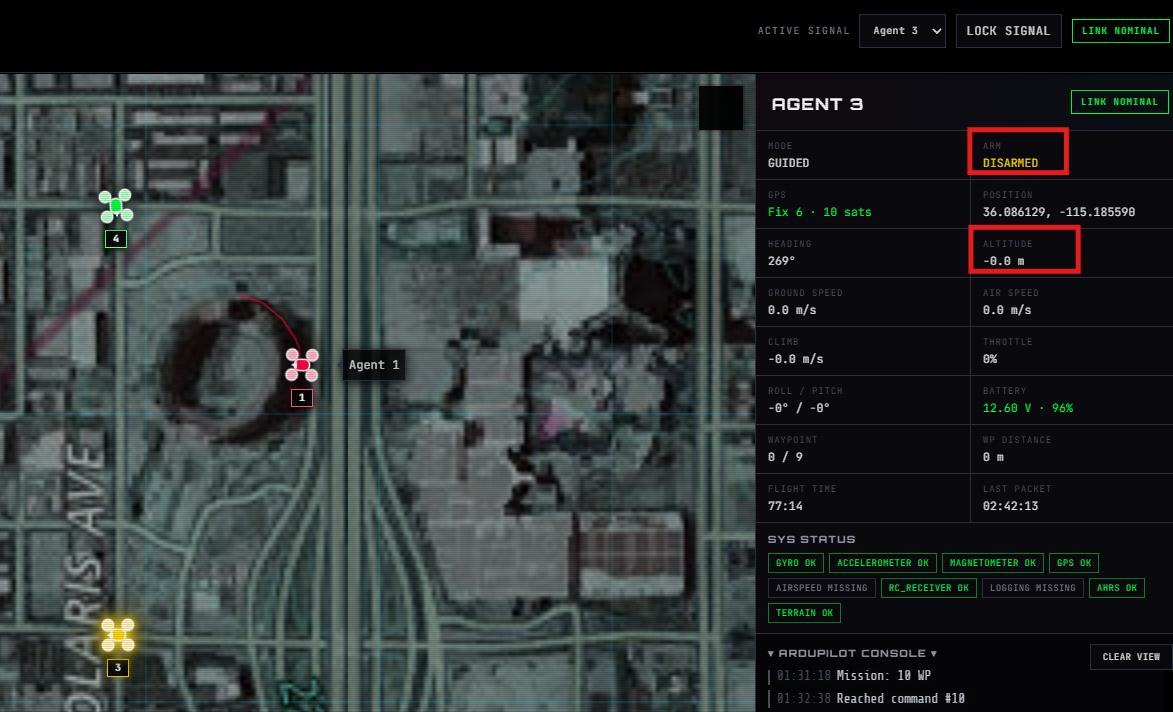The height and width of the screenshot is (712, 1173).
Task: Click the DISARMED arm status value
Action: point(1010,163)
